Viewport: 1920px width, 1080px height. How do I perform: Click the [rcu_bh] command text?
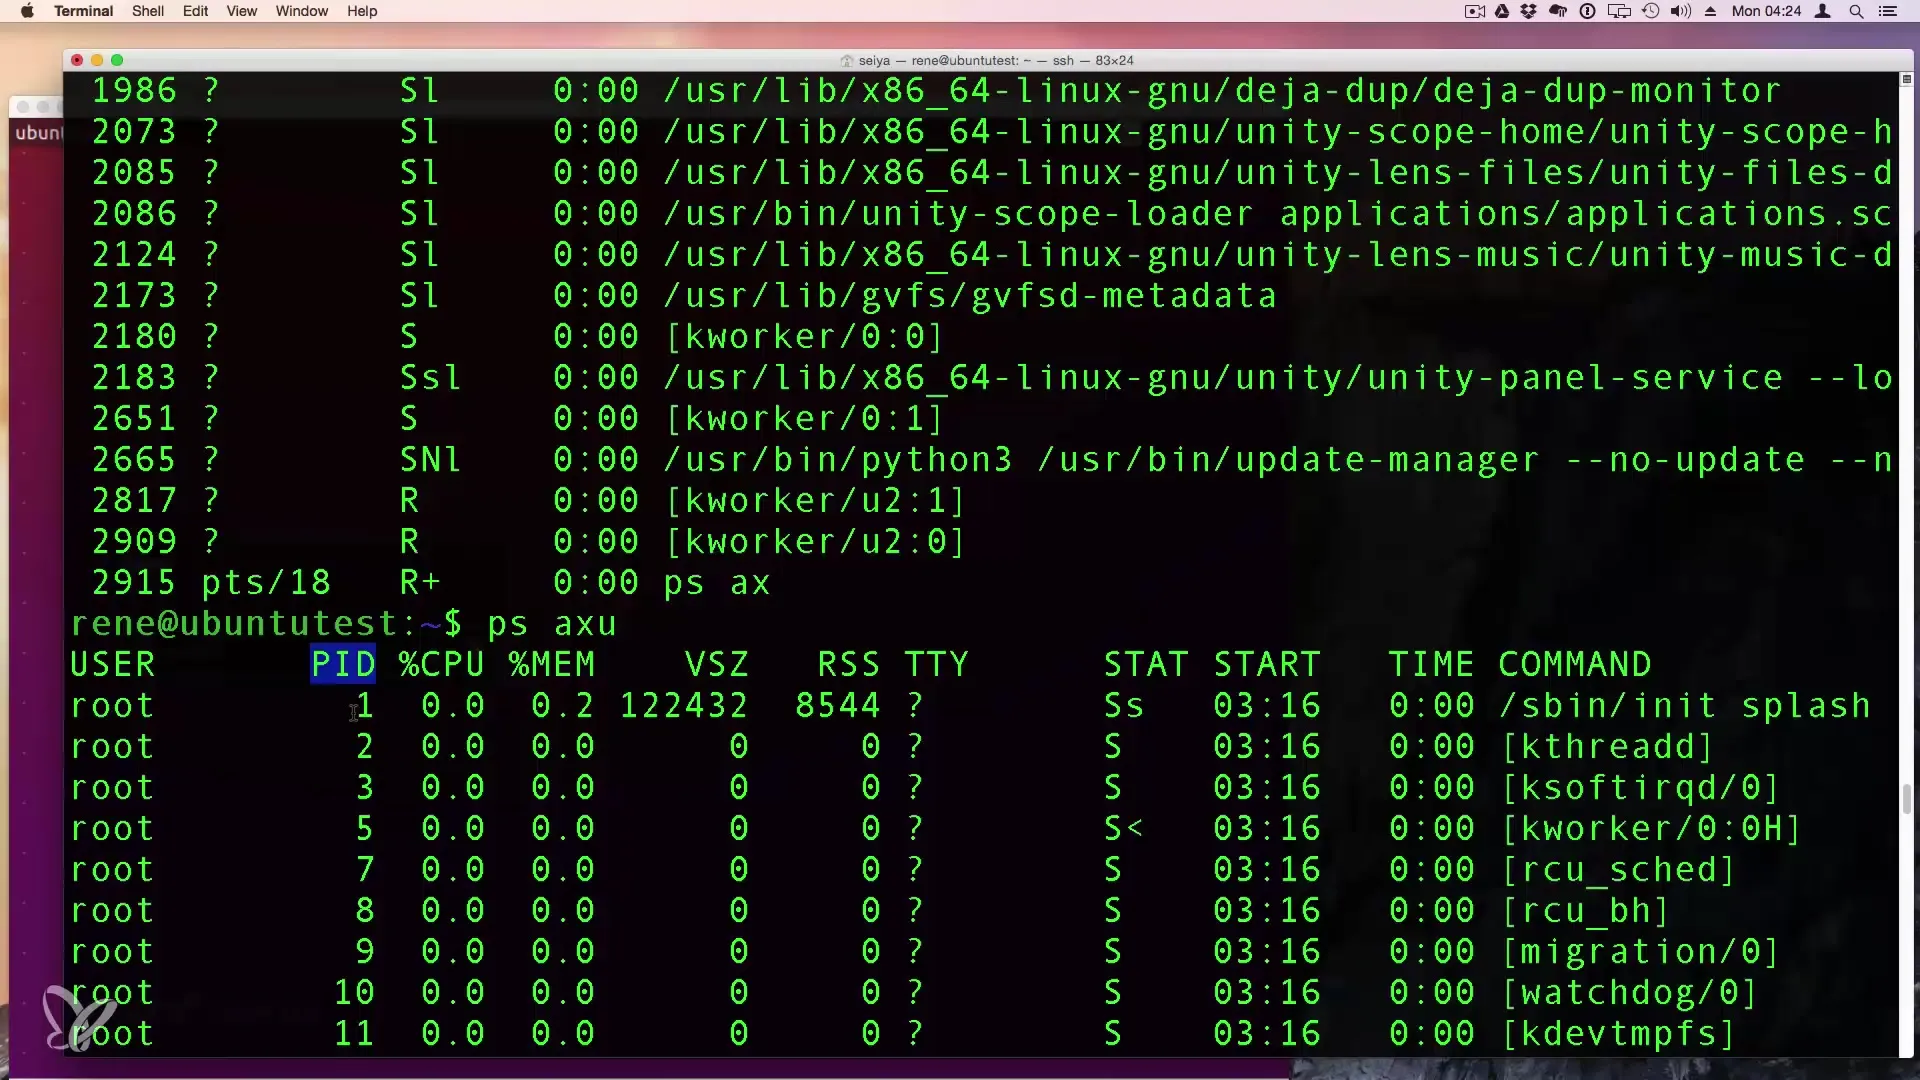pos(1586,910)
